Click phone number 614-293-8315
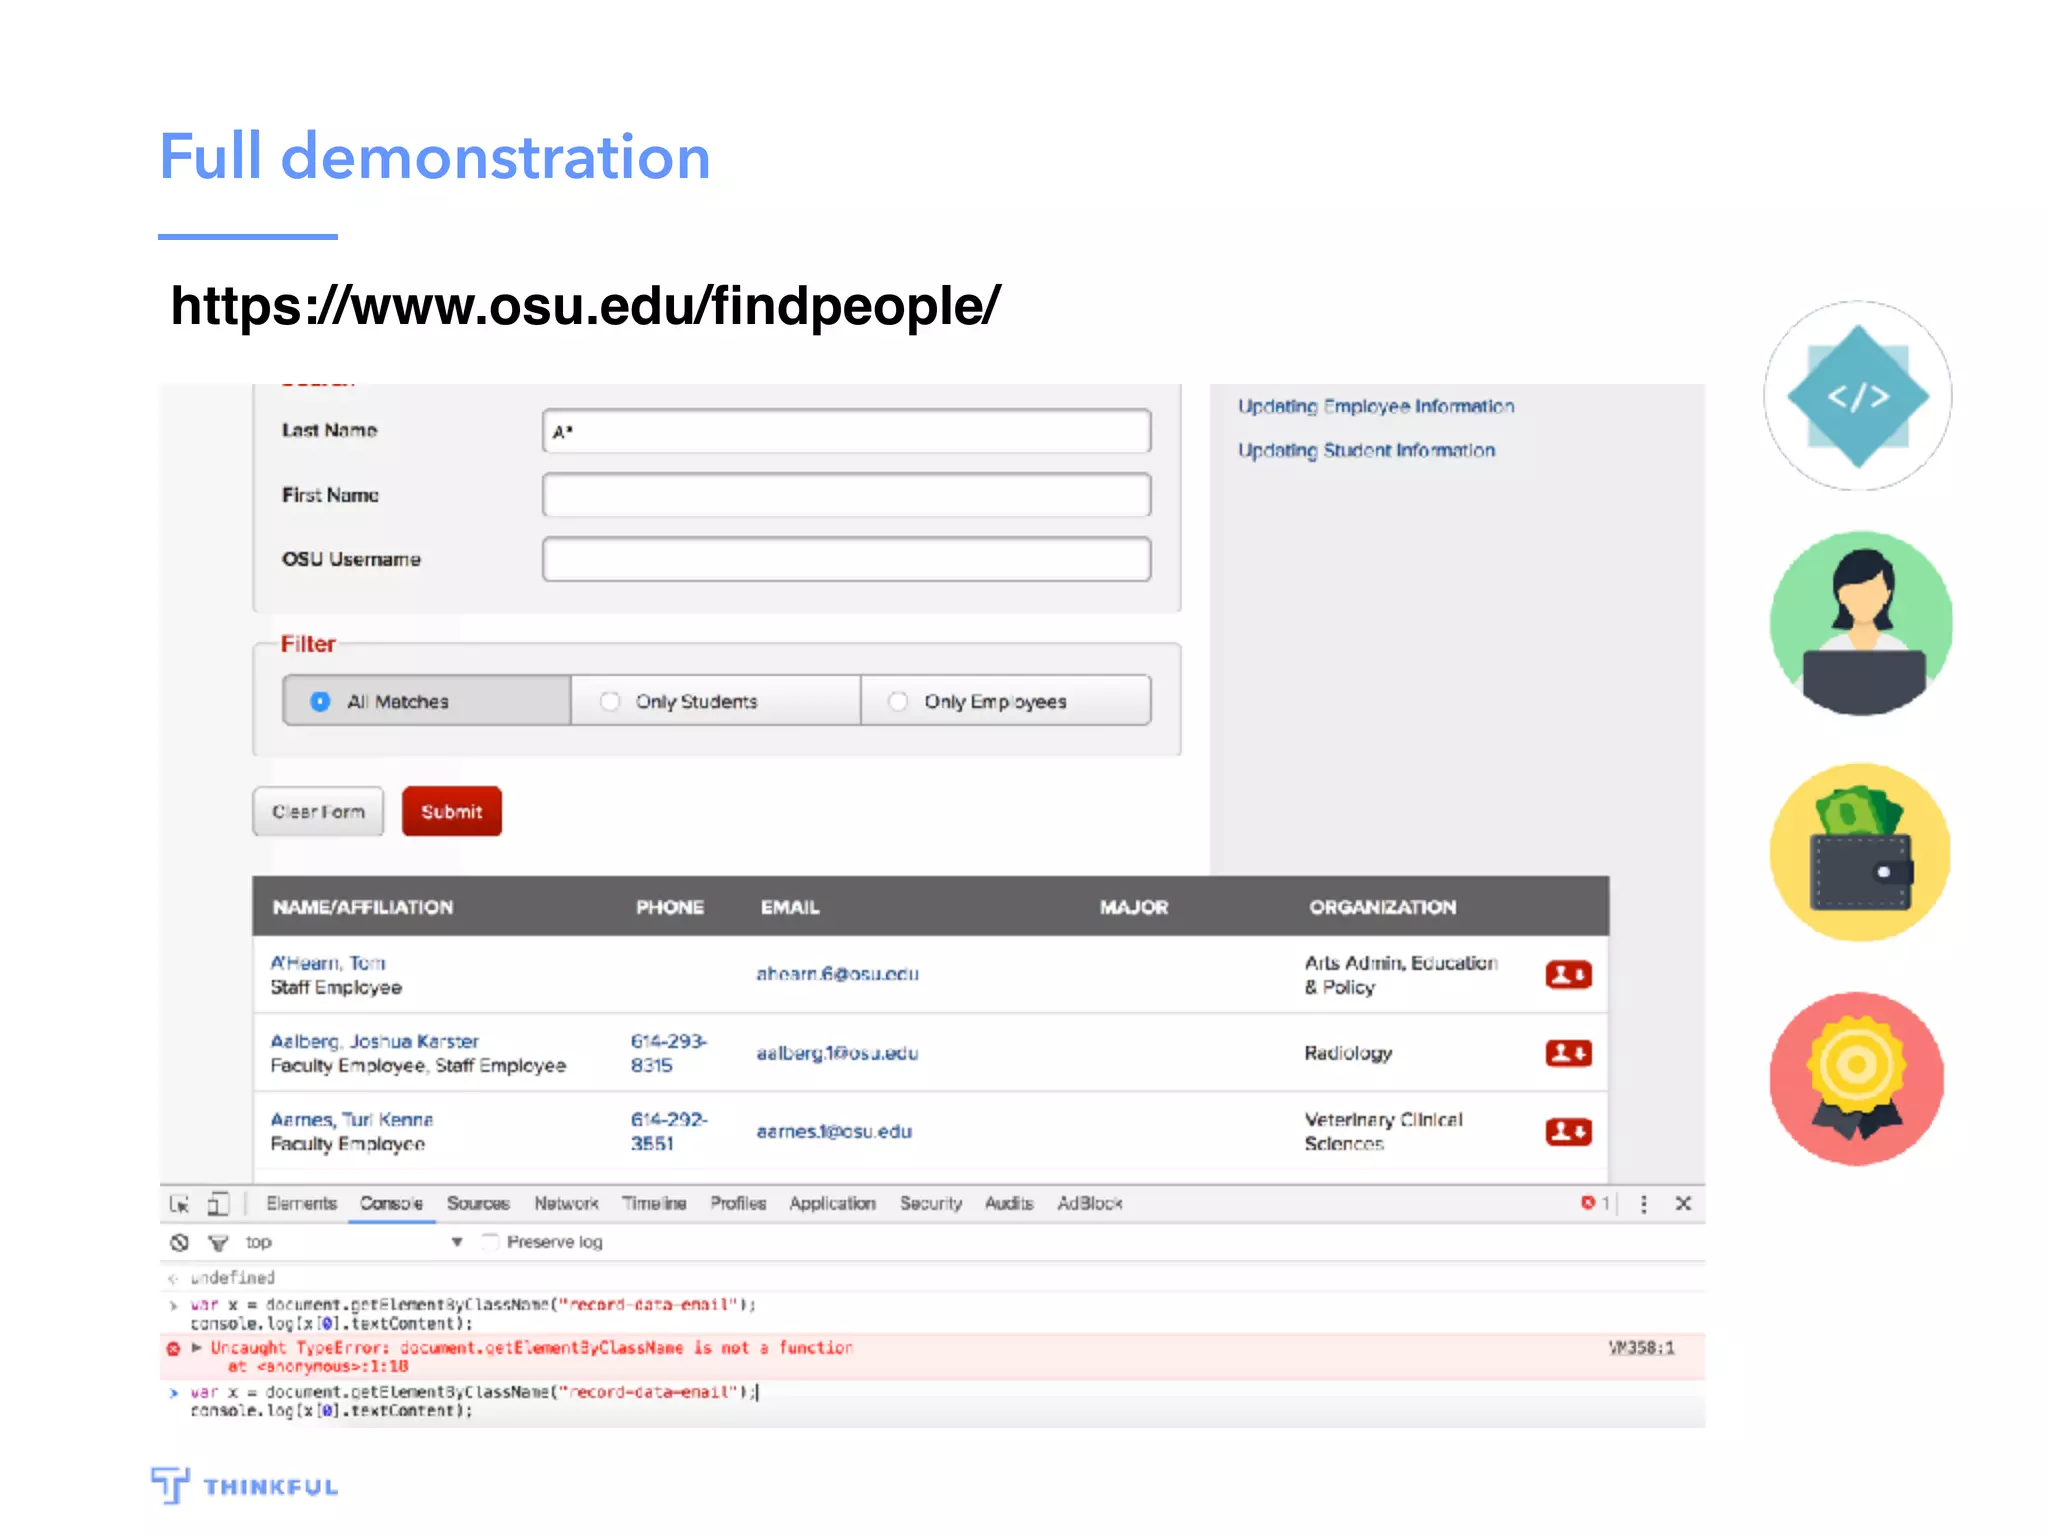The width and height of the screenshot is (2048, 1536). (668, 1053)
